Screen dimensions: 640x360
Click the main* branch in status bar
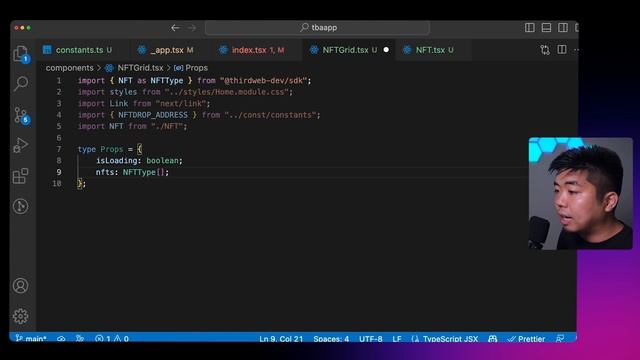(31, 338)
